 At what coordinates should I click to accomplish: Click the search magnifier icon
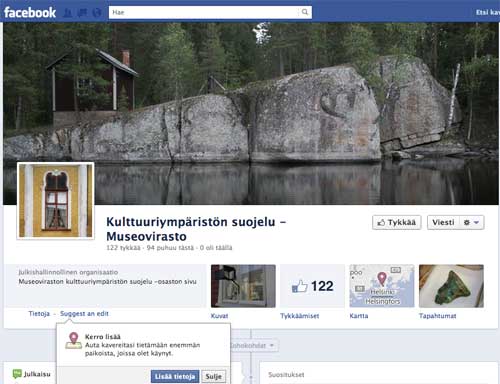coord(305,12)
